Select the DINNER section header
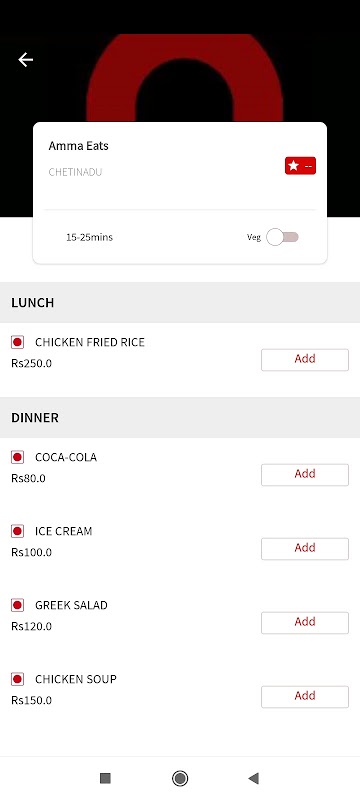Screen dimensions: 360x800 (x=180, y=417)
